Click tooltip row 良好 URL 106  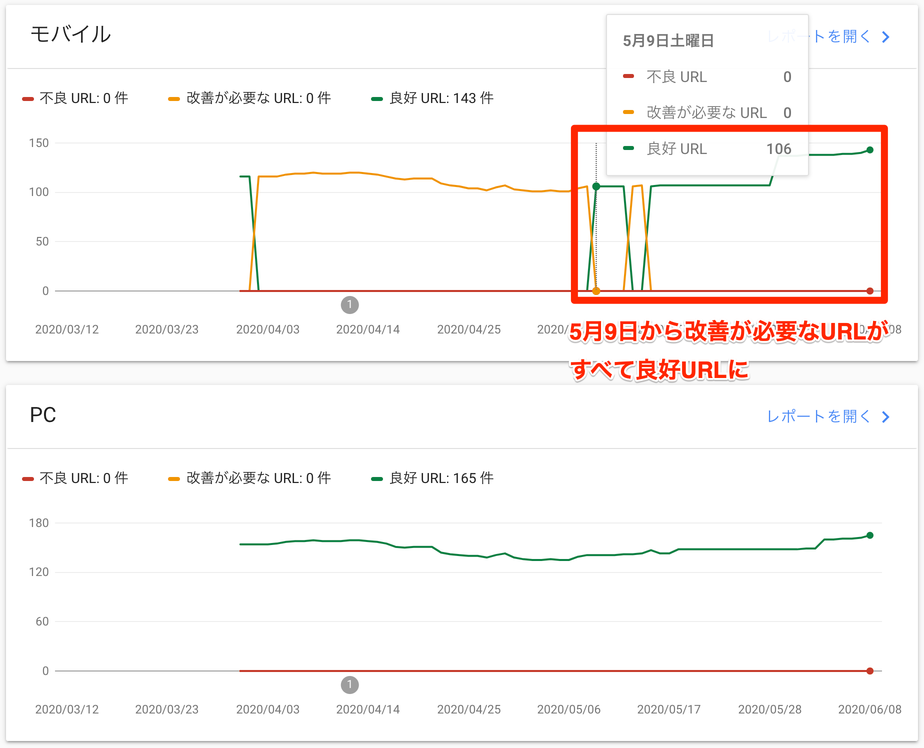[x=707, y=149]
